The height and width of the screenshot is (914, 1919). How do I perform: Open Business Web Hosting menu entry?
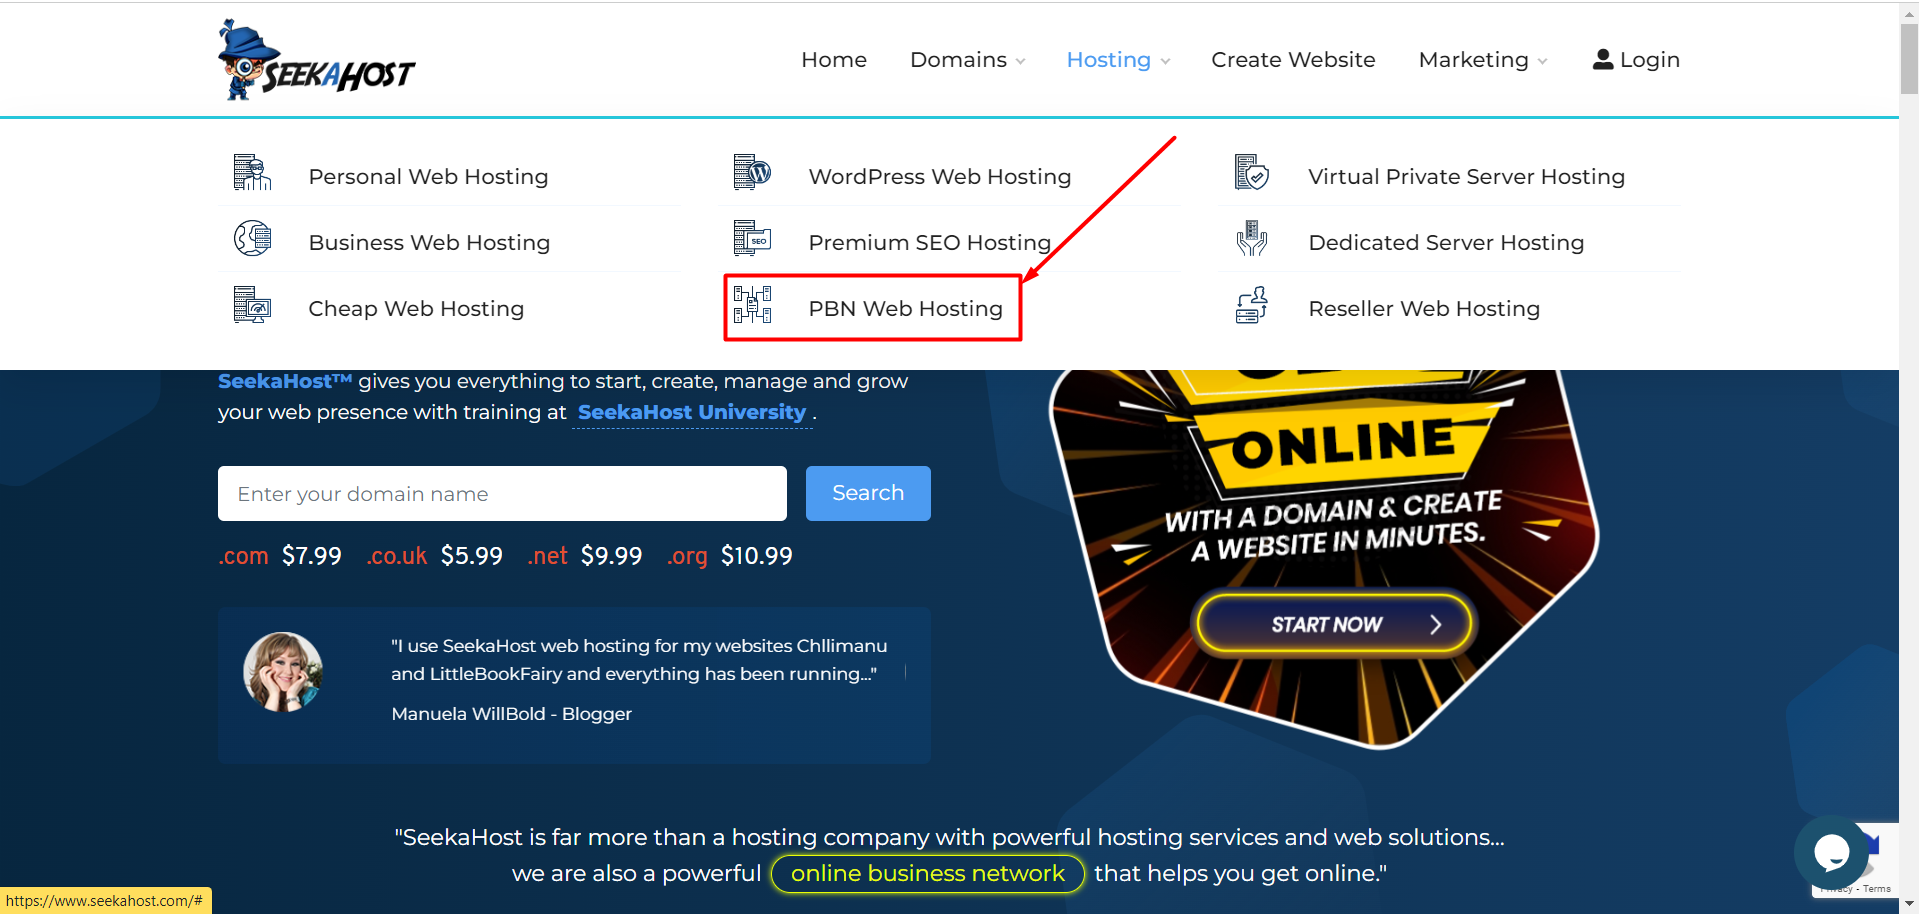coord(429,243)
